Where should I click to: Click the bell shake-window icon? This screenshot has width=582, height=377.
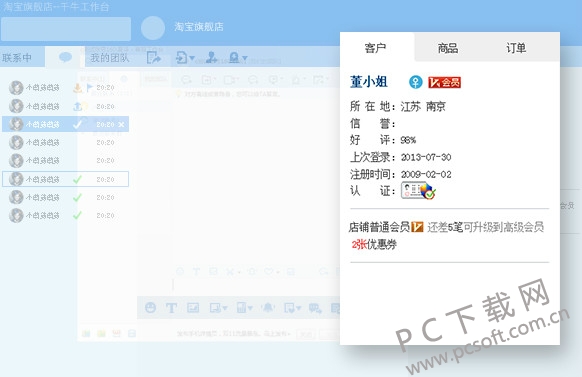pos(268,308)
